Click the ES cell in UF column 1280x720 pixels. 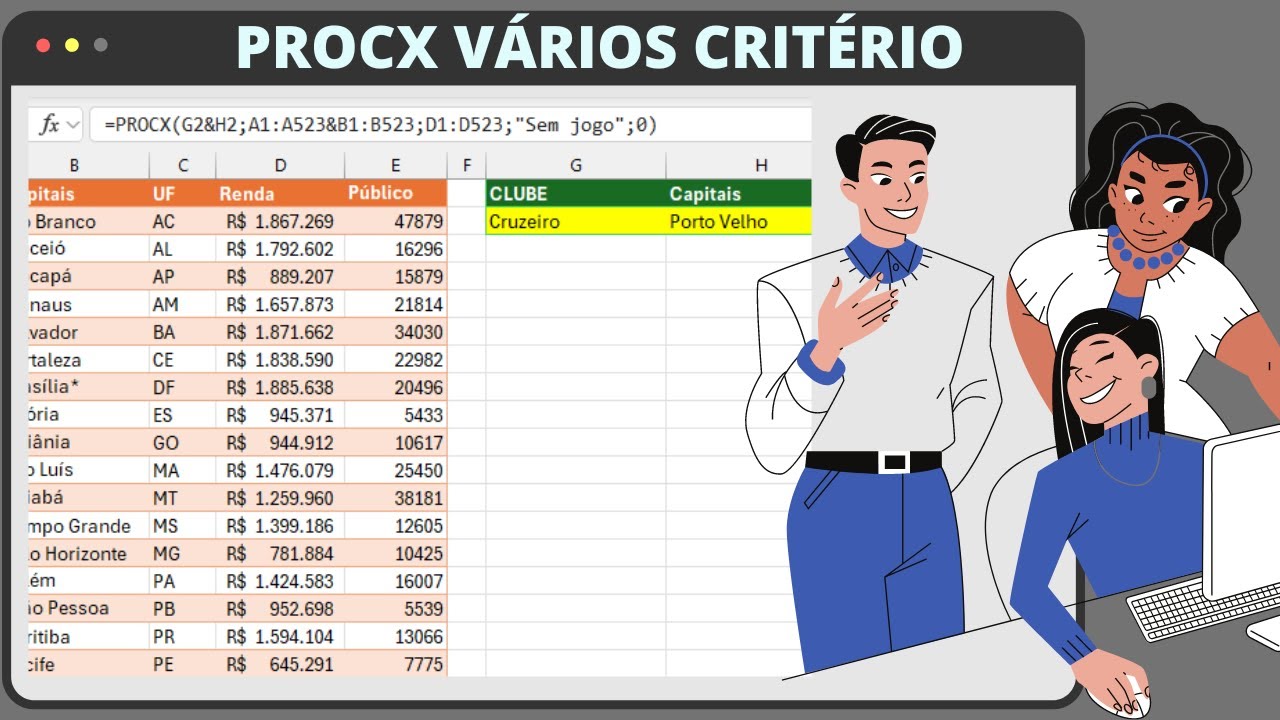click(x=182, y=415)
